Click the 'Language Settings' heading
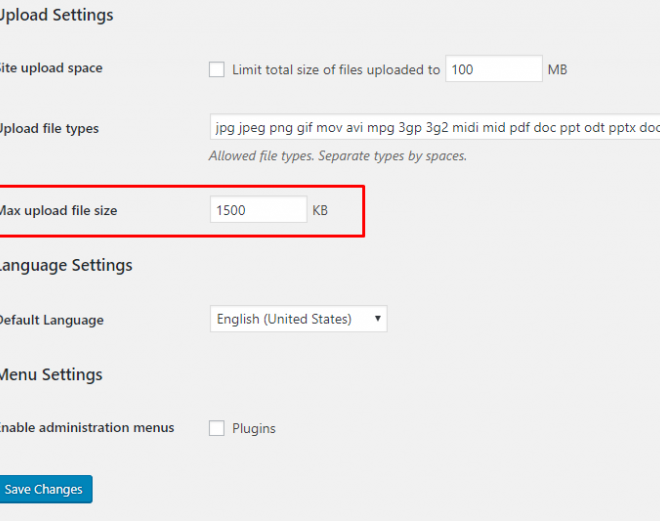 point(66,266)
